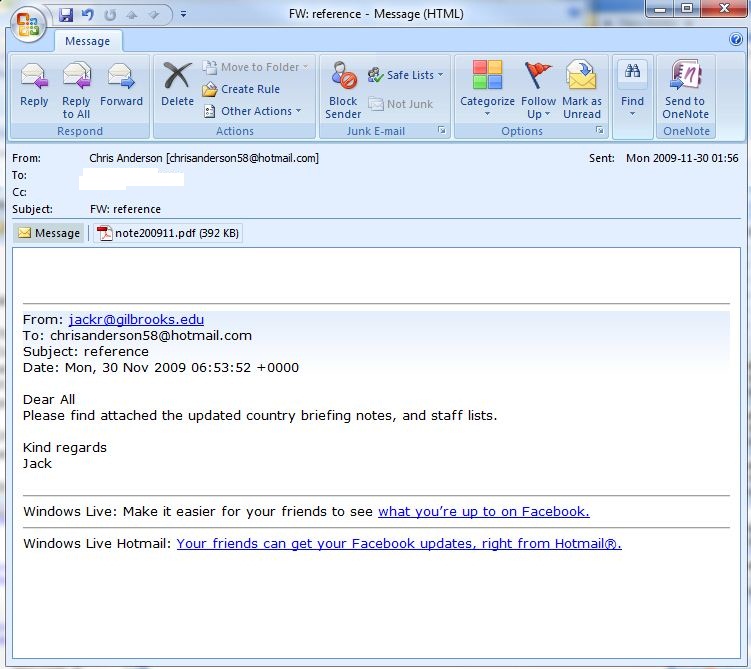Click Create Rule
The height and width of the screenshot is (669, 751).
click(x=241, y=89)
